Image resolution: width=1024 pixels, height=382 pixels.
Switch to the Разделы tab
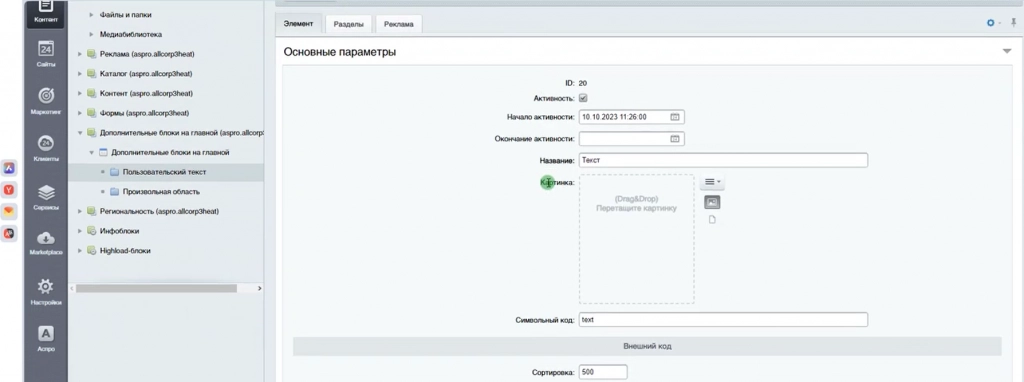[348, 24]
